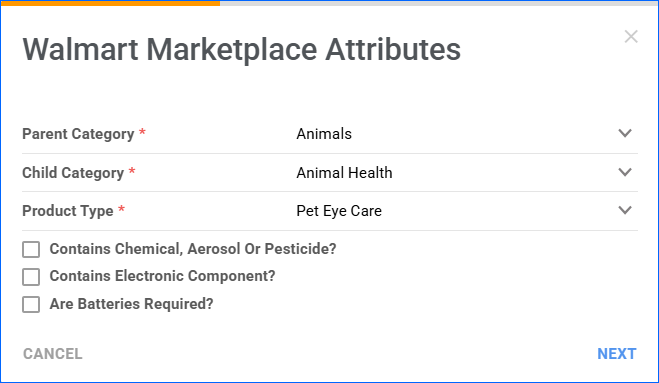The height and width of the screenshot is (383, 659).
Task: Close the Walmart Marketplace Attributes dialog
Action: [631, 37]
